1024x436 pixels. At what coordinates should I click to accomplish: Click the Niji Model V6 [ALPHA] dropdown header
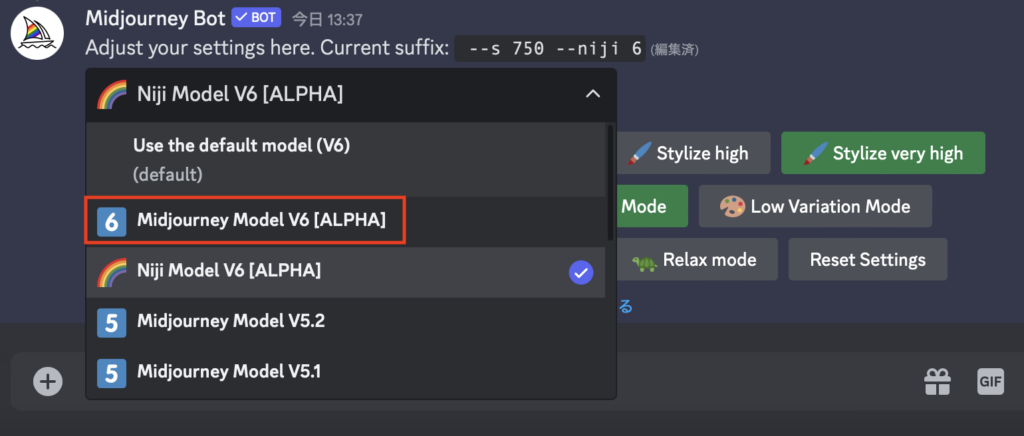351,95
